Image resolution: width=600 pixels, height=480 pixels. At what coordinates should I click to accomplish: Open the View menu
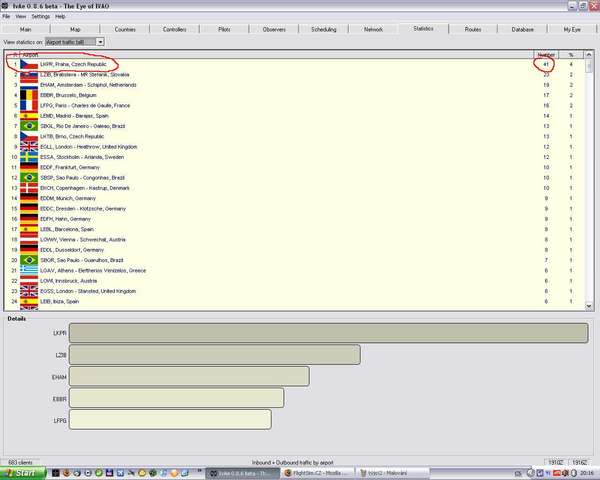pyautogui.click(x=21, y=16)
